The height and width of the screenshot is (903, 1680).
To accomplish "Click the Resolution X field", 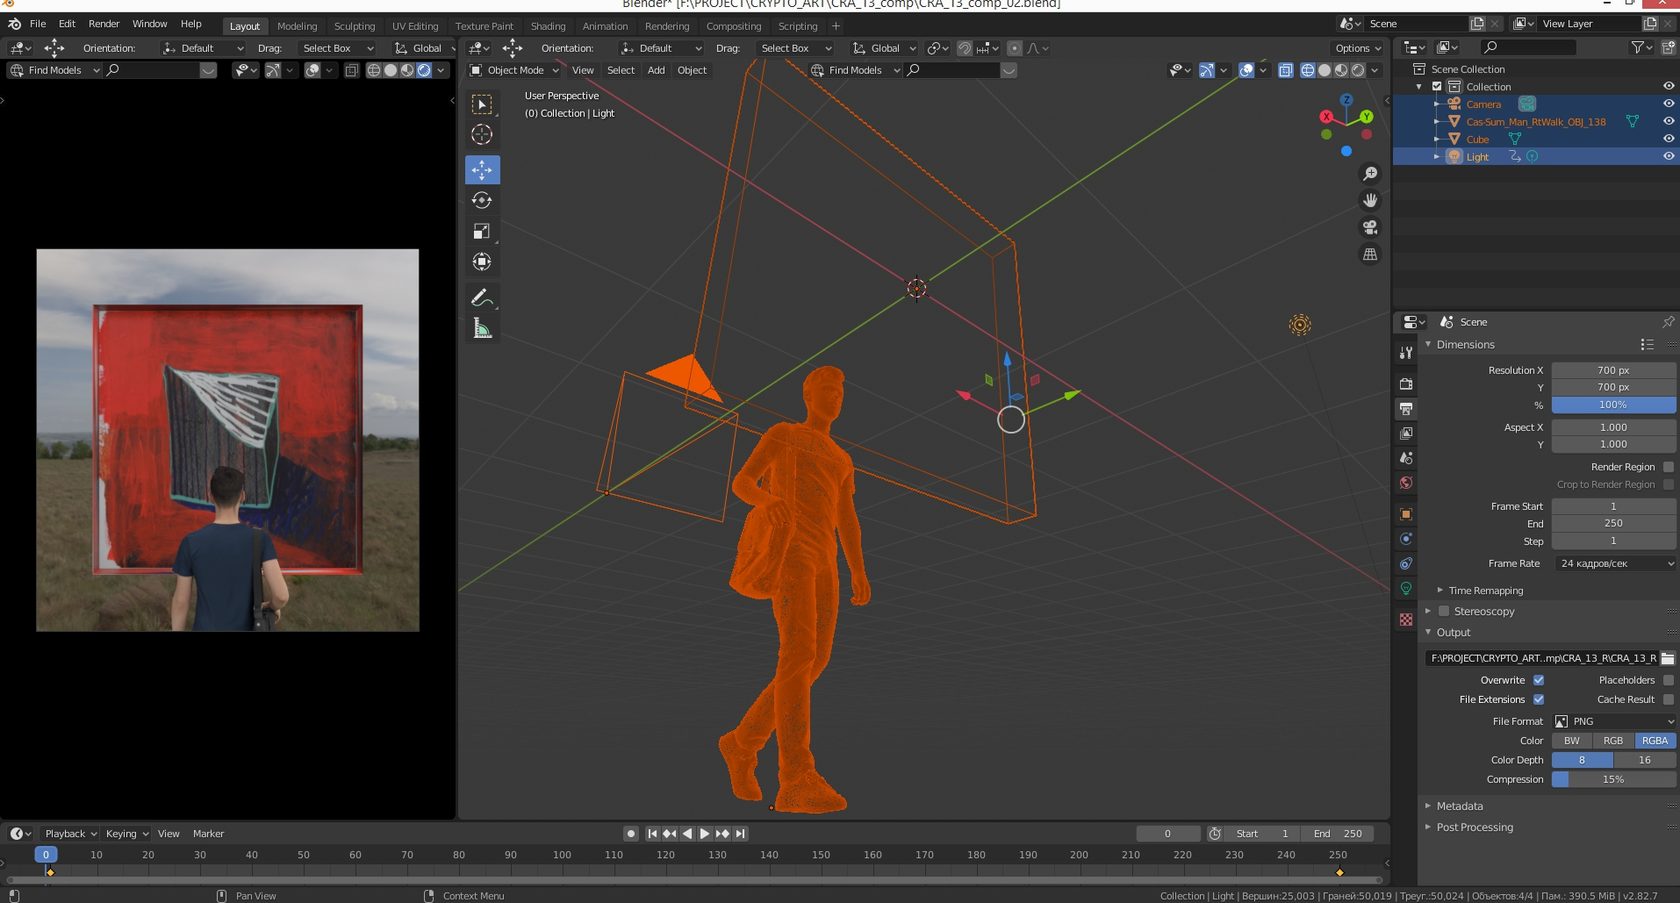I will tap(1613, 370).
